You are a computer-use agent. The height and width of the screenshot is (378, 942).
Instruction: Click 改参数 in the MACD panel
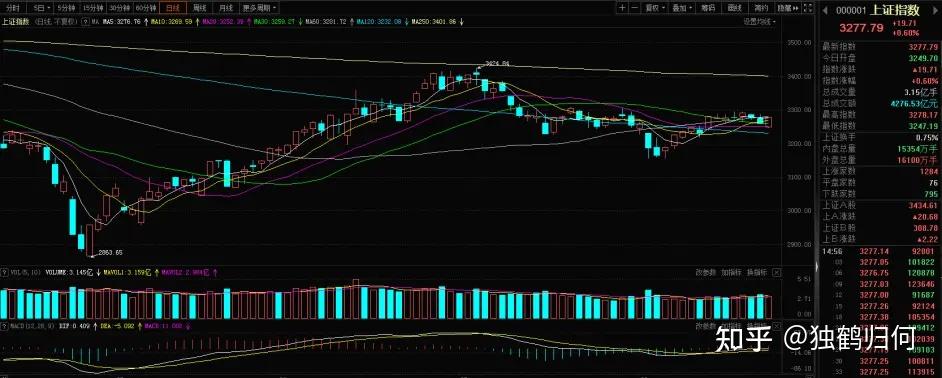coord(705,326)
